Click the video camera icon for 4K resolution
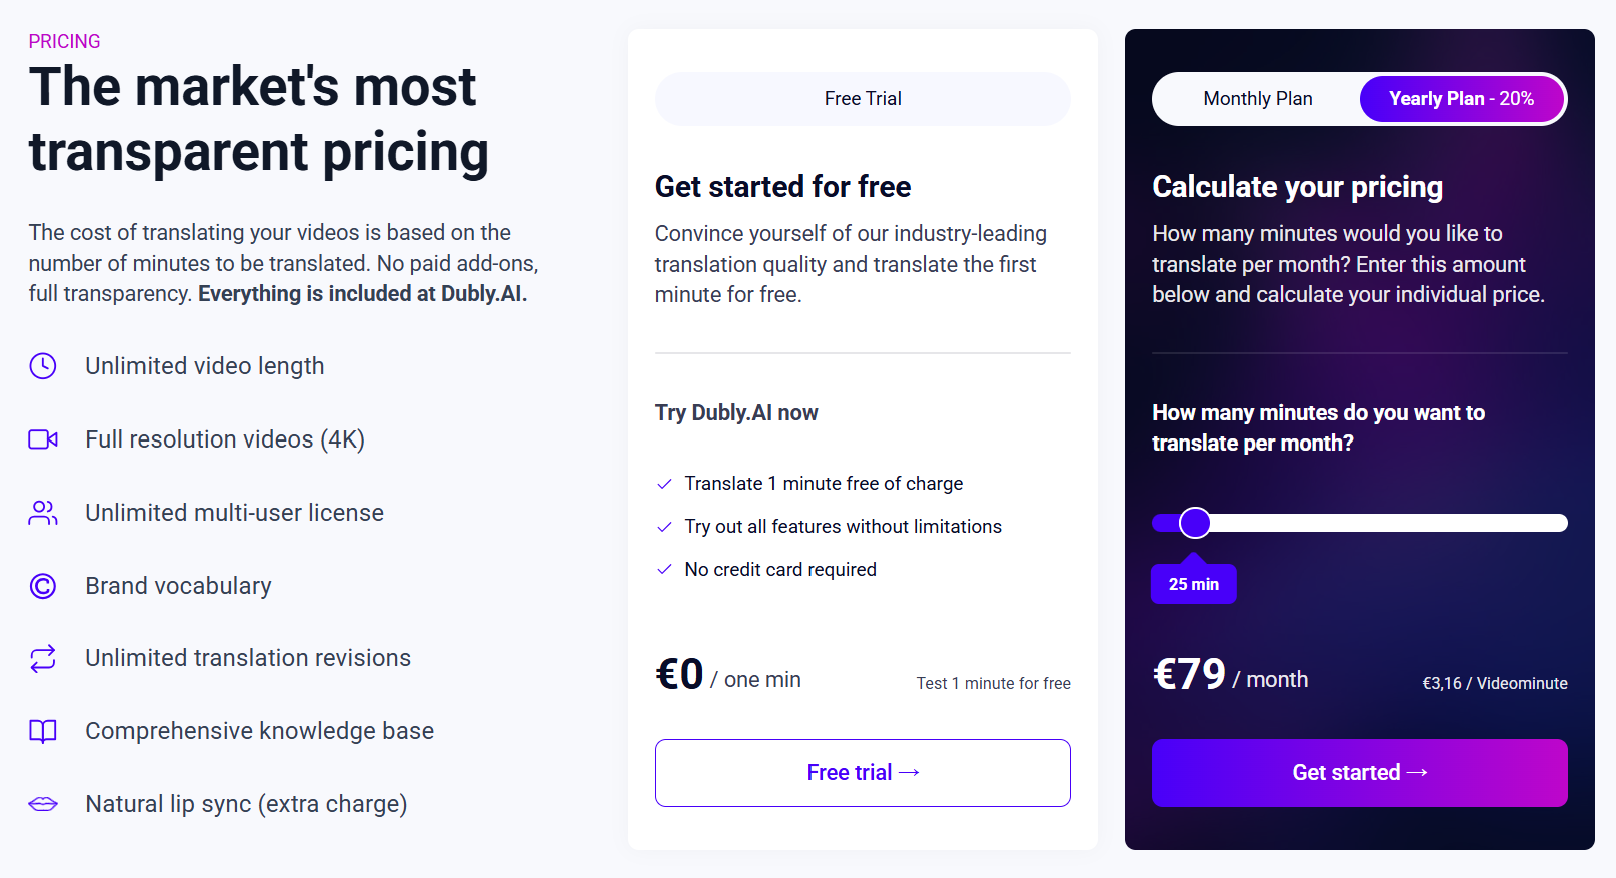 [43, 439]
